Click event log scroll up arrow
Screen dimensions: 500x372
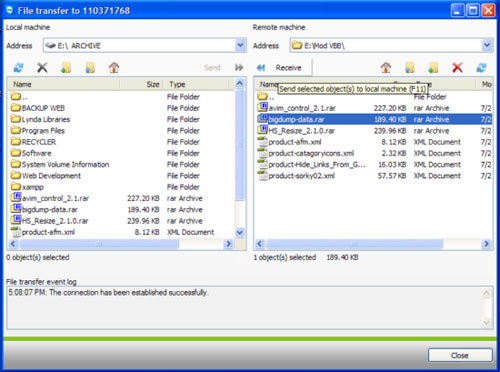point(486,293)
